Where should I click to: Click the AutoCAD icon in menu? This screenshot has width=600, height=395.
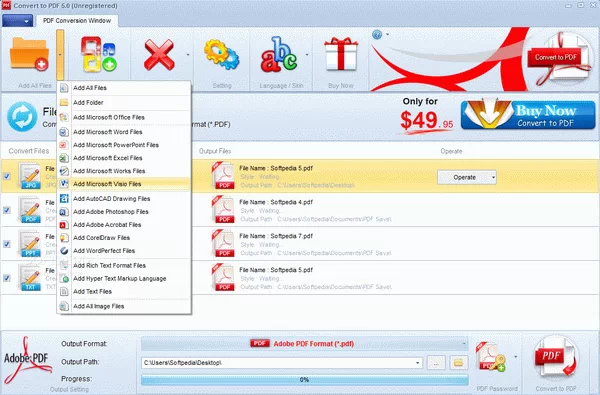(x=64, y=199)
